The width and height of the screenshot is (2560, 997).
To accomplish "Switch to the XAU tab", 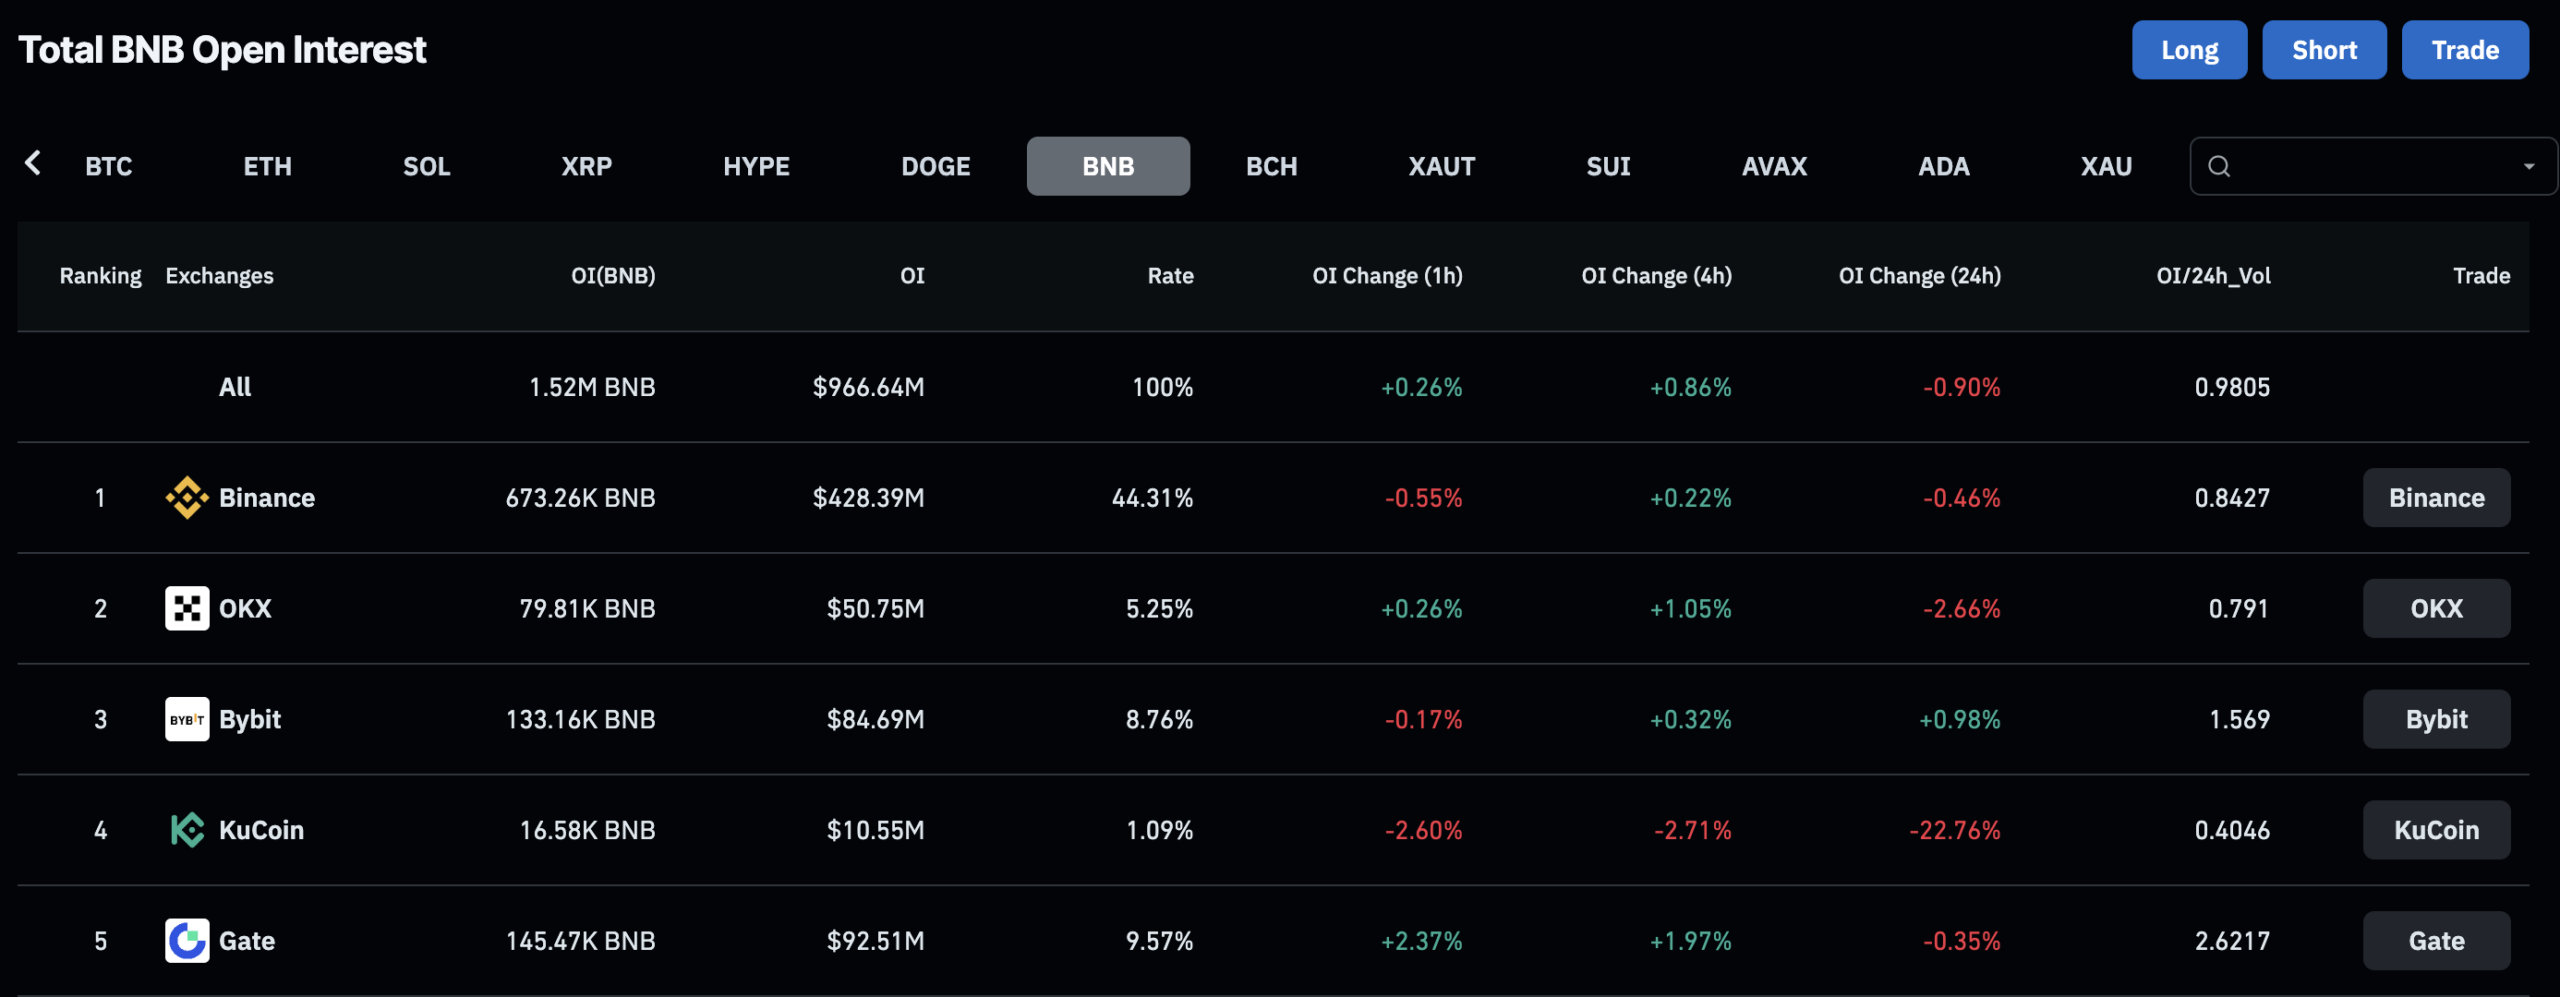I will coord(2107,166).
